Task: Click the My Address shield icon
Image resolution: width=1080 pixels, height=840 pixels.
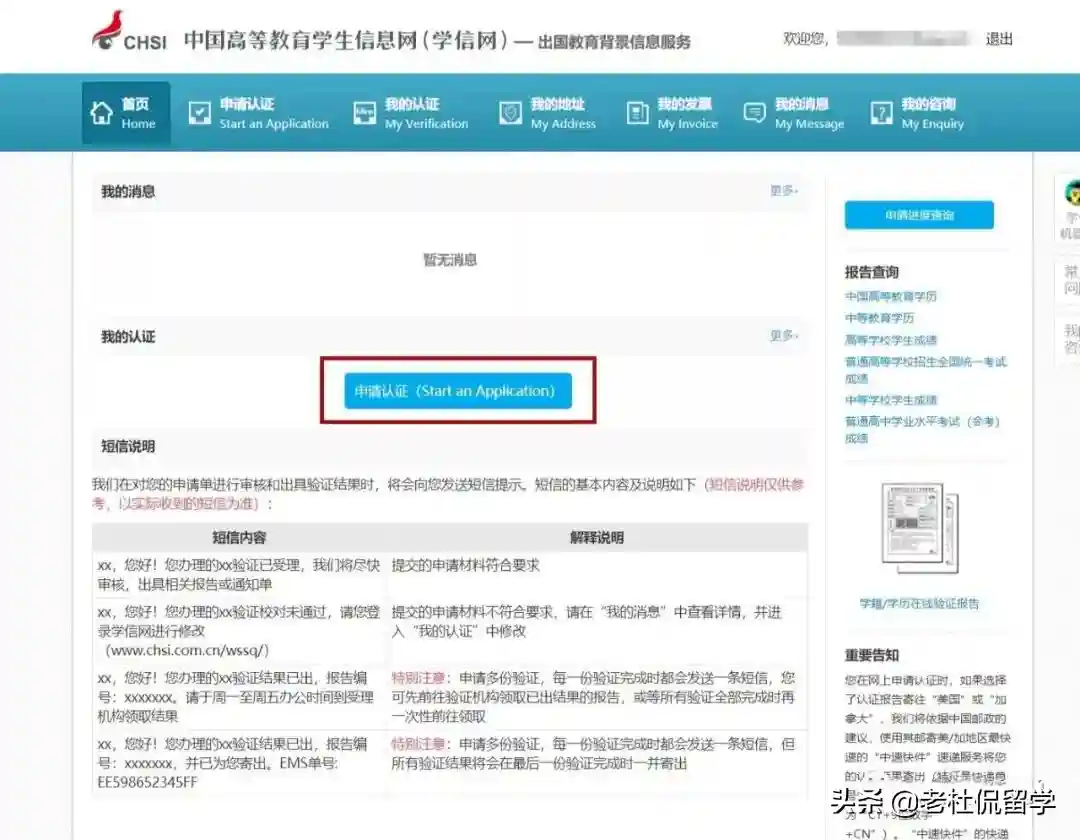Action: click(510, 113)
